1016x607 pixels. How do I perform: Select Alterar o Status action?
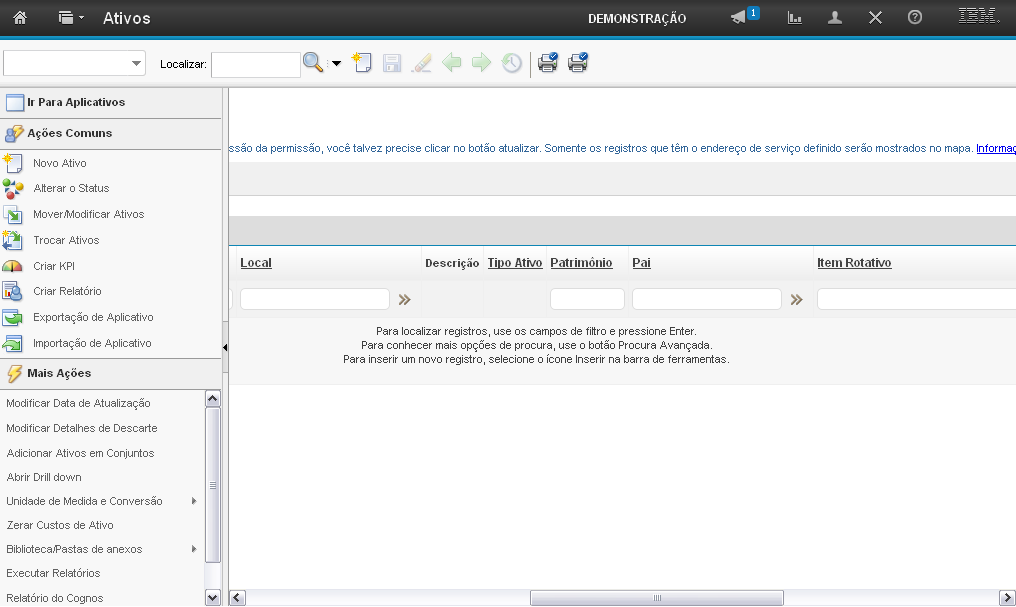[x=71, y=188]
